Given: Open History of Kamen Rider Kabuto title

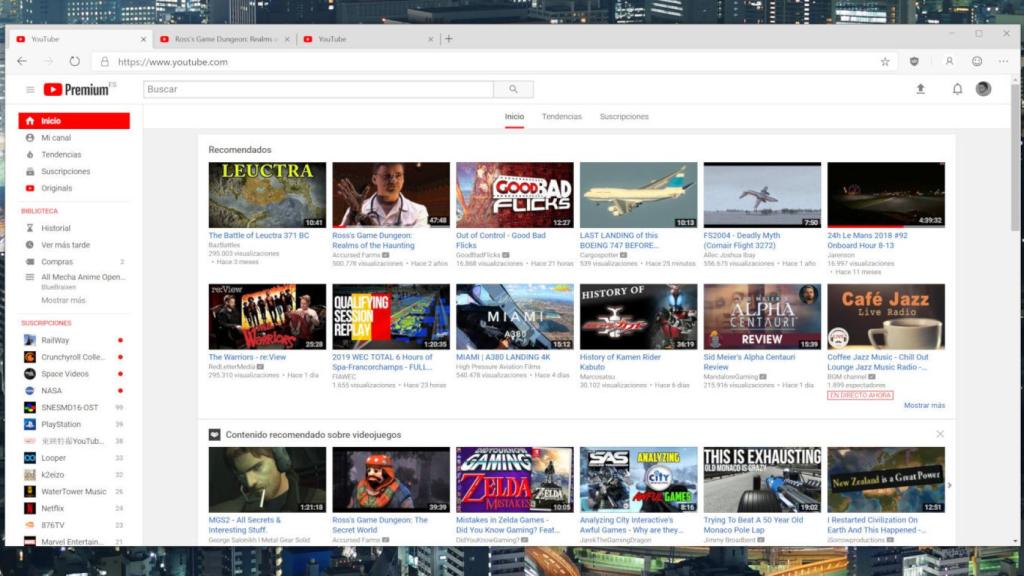Looking at the screenshot, I should (620, 362).
